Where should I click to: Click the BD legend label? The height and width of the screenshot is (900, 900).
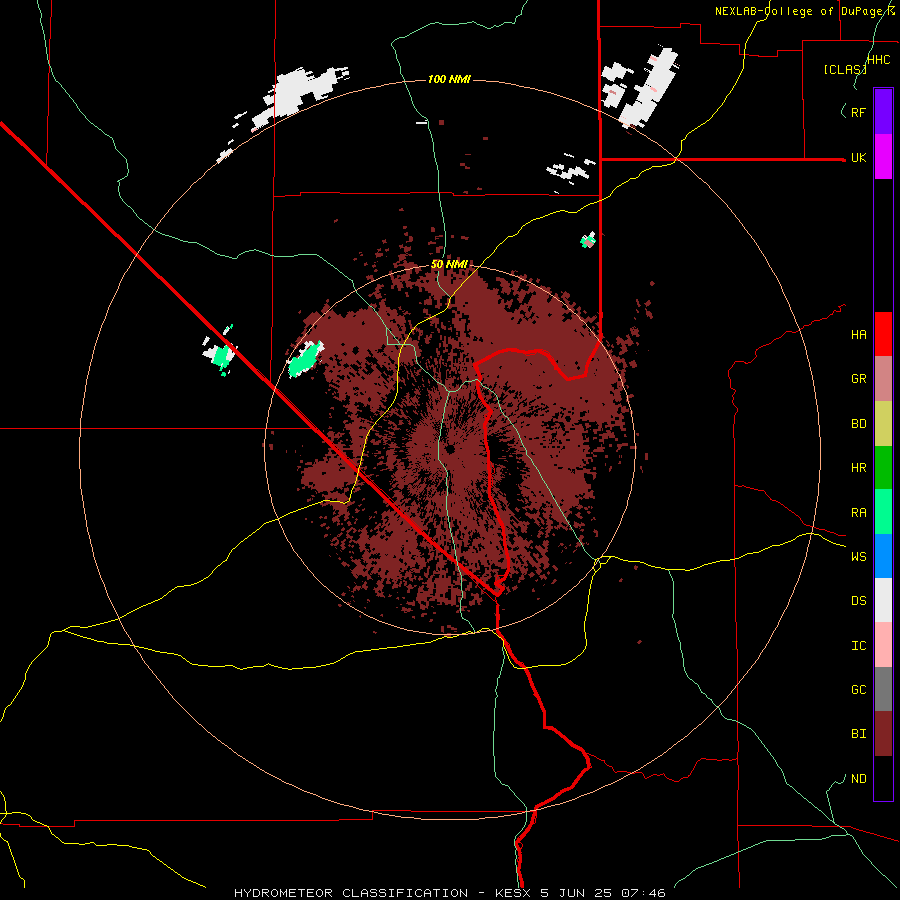pos(858,424)
